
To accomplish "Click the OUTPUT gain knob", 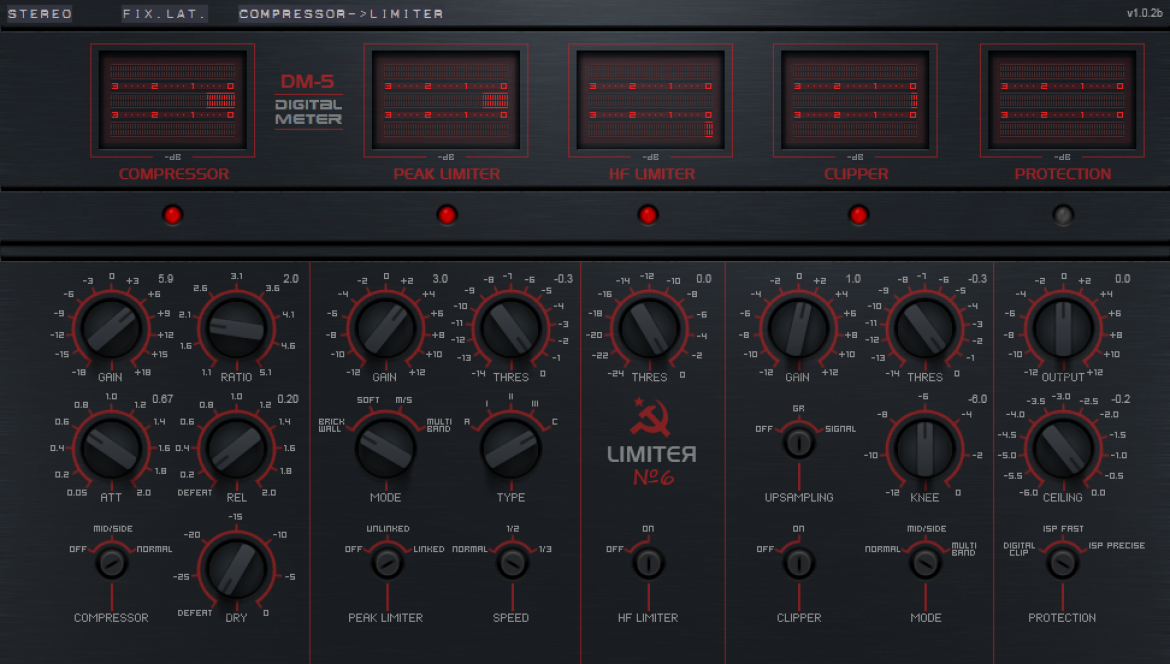I will coord(1063,328).
